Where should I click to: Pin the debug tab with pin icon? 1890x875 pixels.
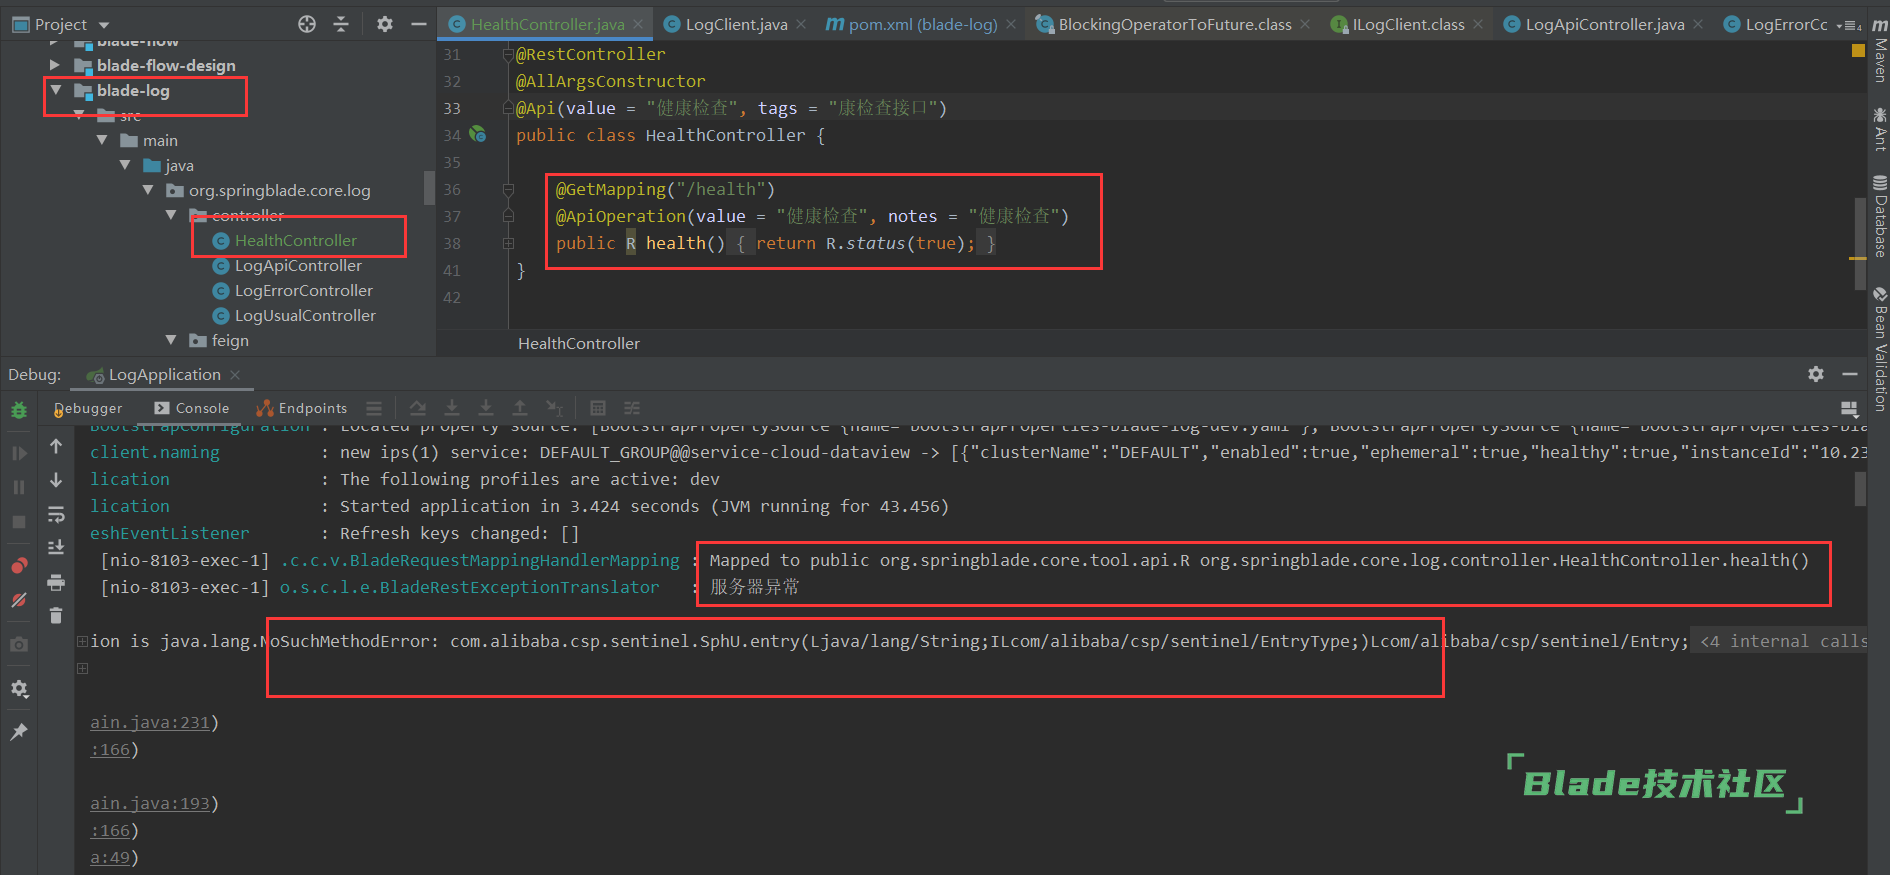click(x=19, y=732)
